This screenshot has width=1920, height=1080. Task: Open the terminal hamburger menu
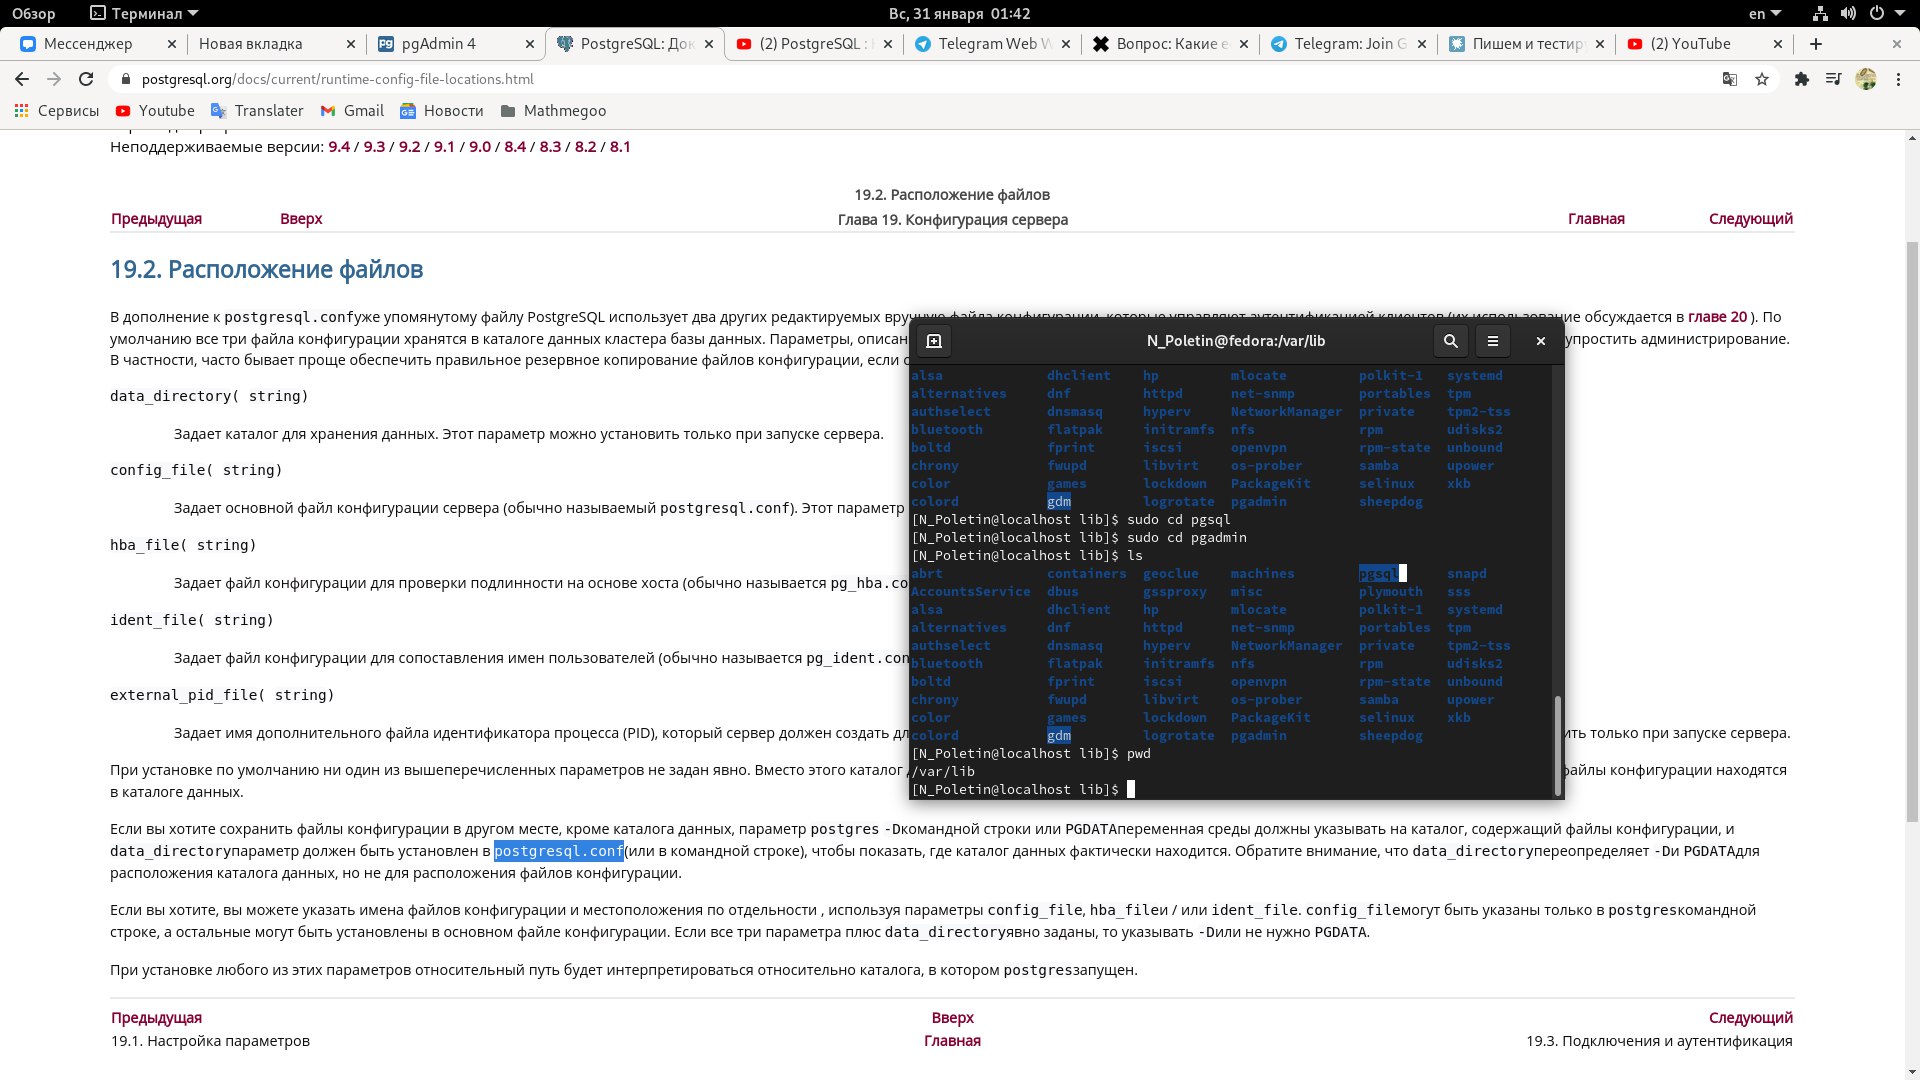click(1493, 341)
